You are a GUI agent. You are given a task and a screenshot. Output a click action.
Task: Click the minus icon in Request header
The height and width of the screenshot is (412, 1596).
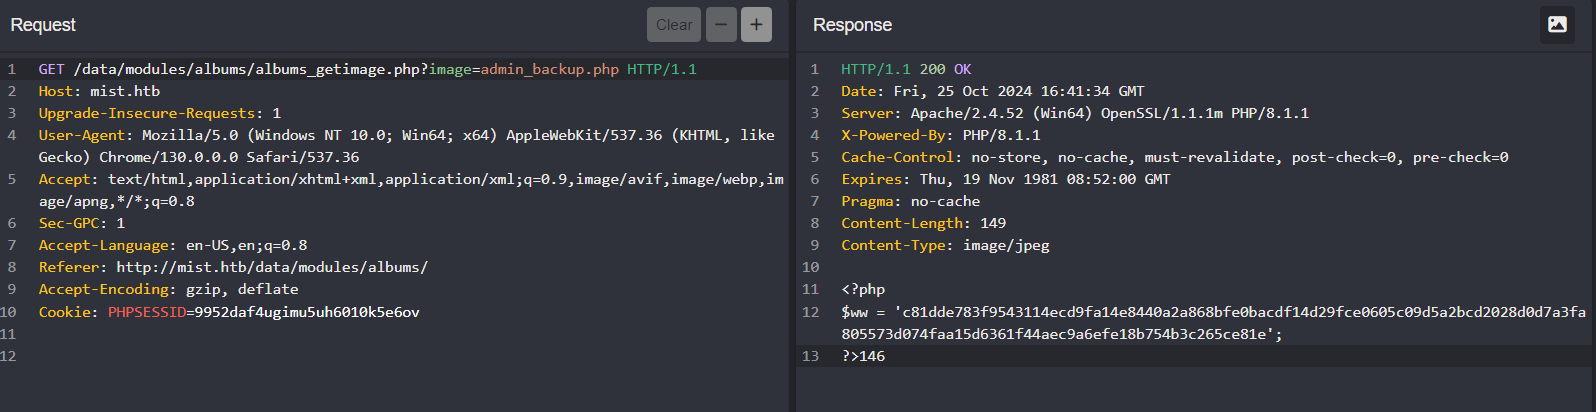721,25
